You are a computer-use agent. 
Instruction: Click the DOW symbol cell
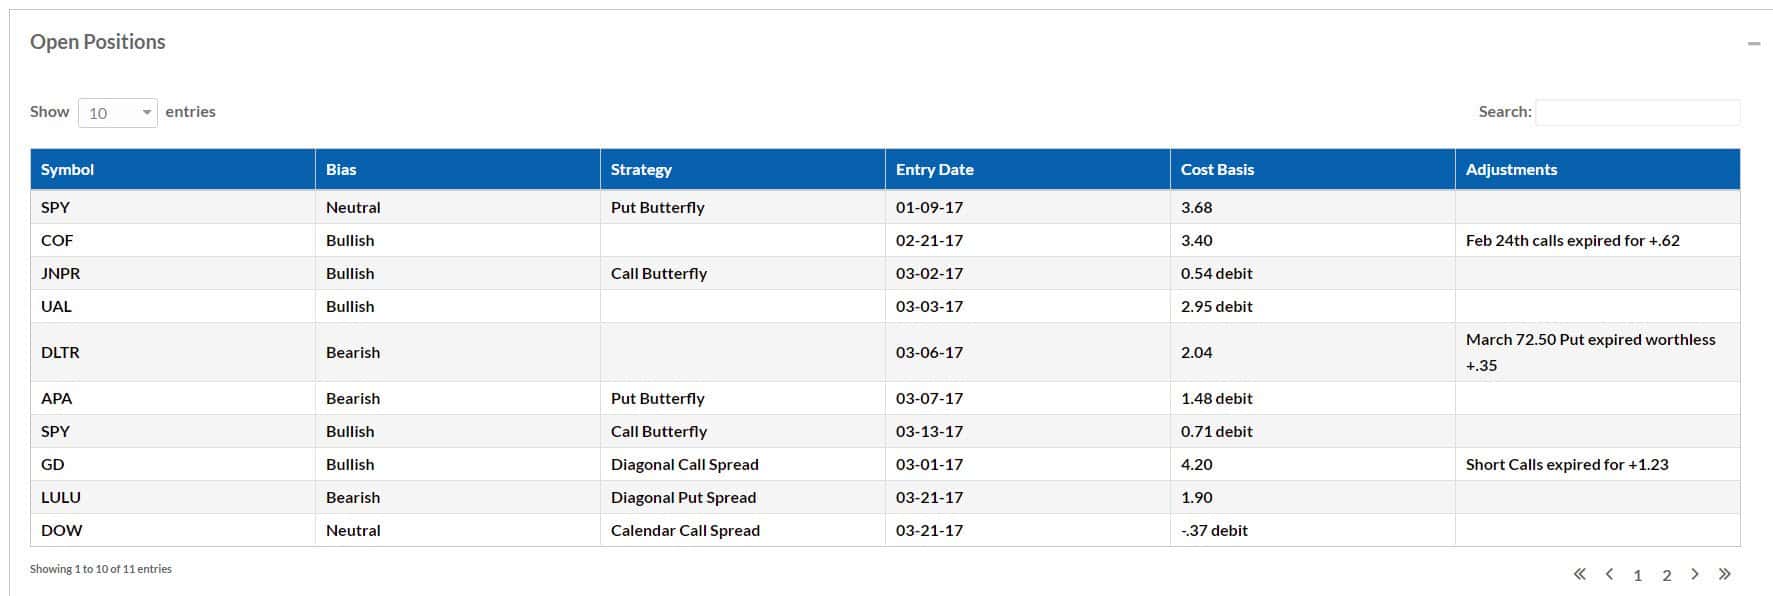(173, 530)
